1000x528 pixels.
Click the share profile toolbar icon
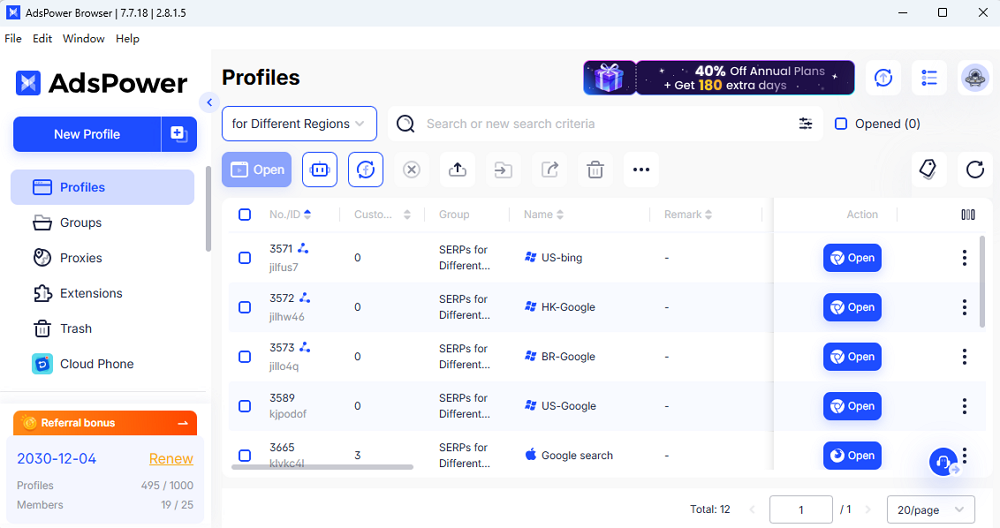coord(549,170)
